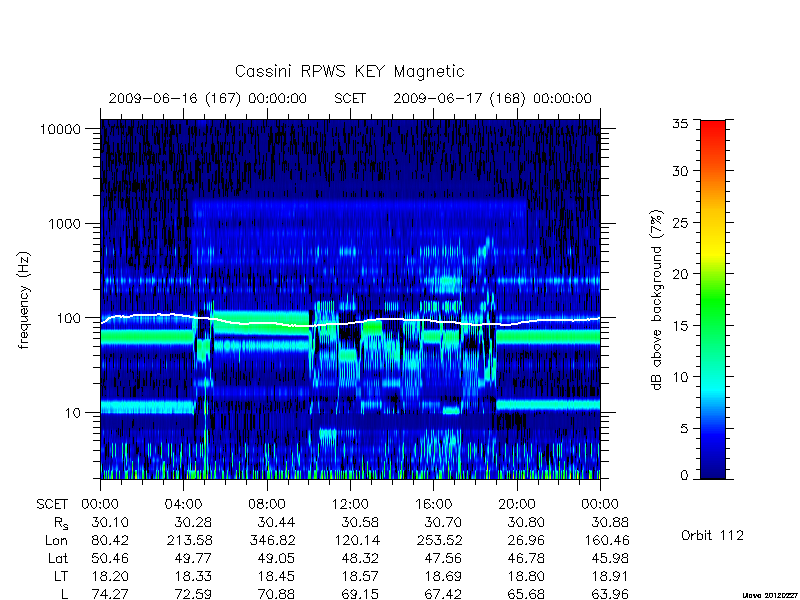Viewport: 800px width, 600px height.
Task: Click the L value 74.27
Action: click(110, 594)
